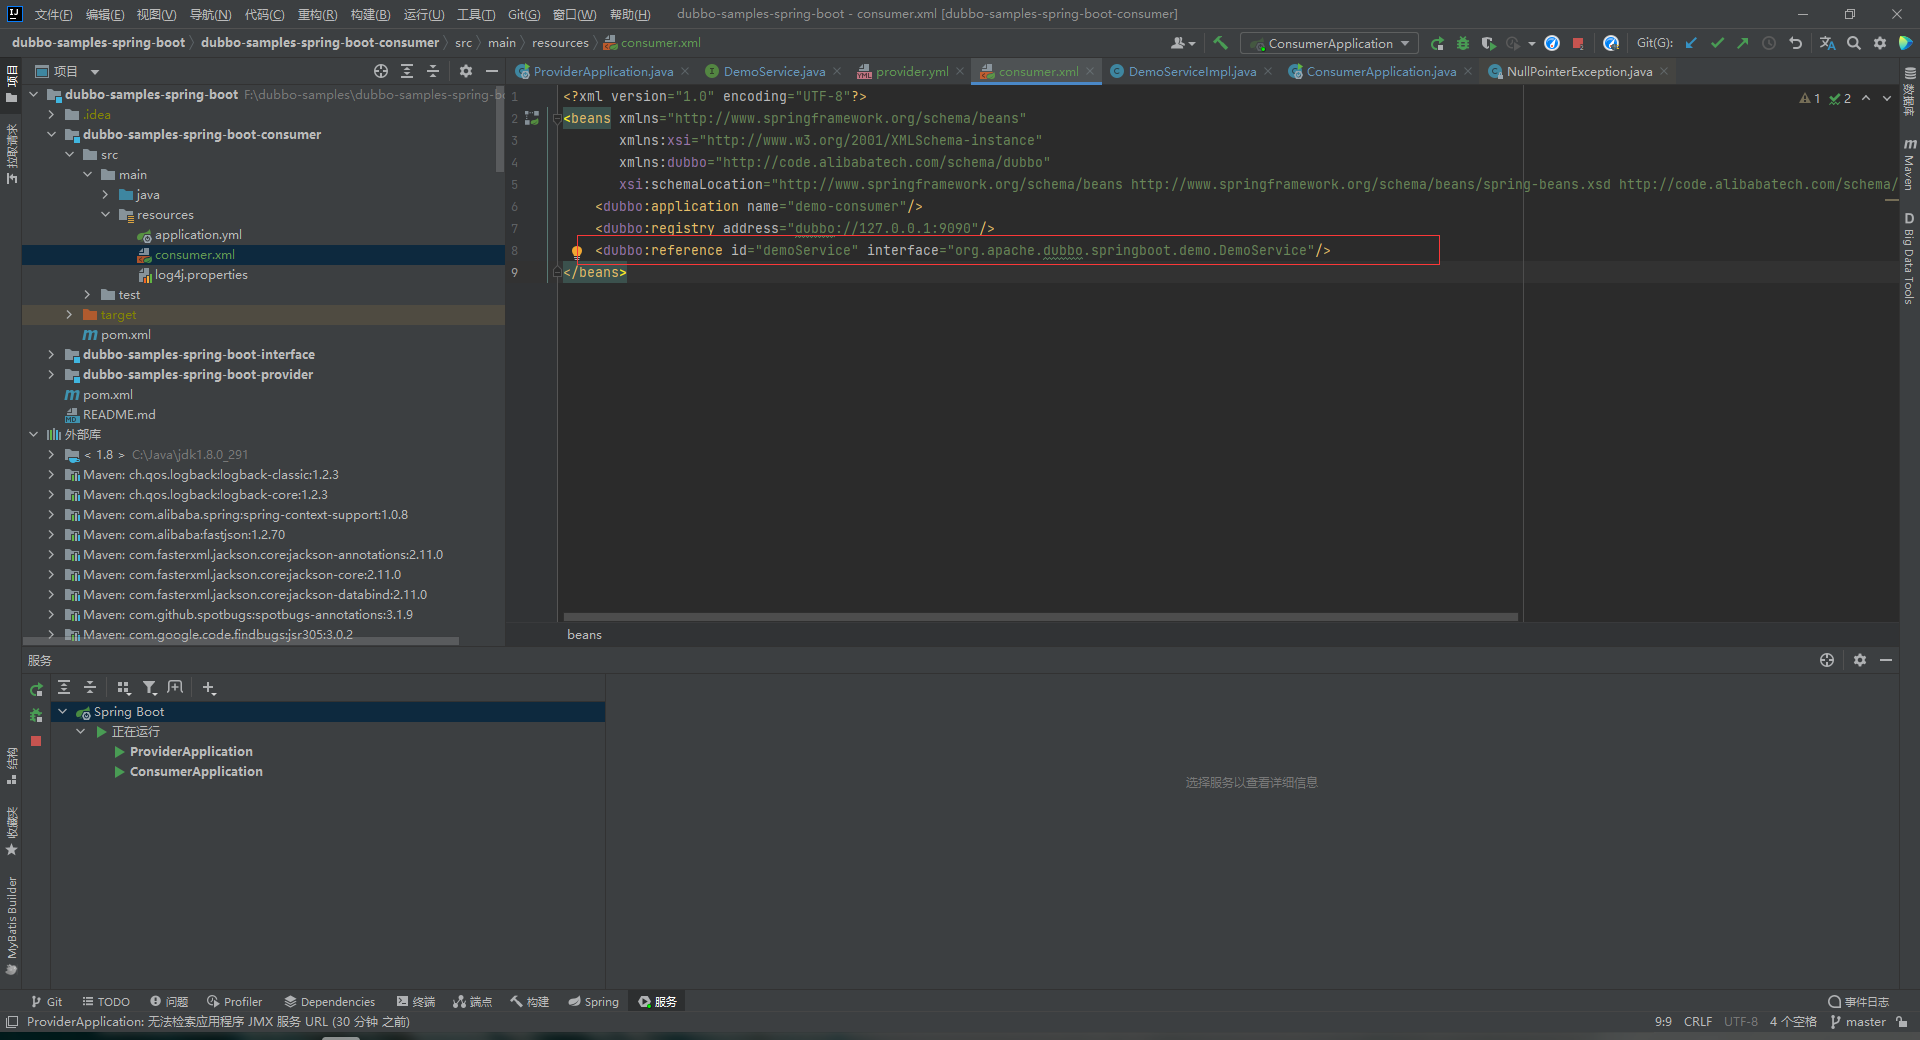Screen dimensions: 1920x1040
Task: Expand the java folder in project tree
Action: pos(105,194)
